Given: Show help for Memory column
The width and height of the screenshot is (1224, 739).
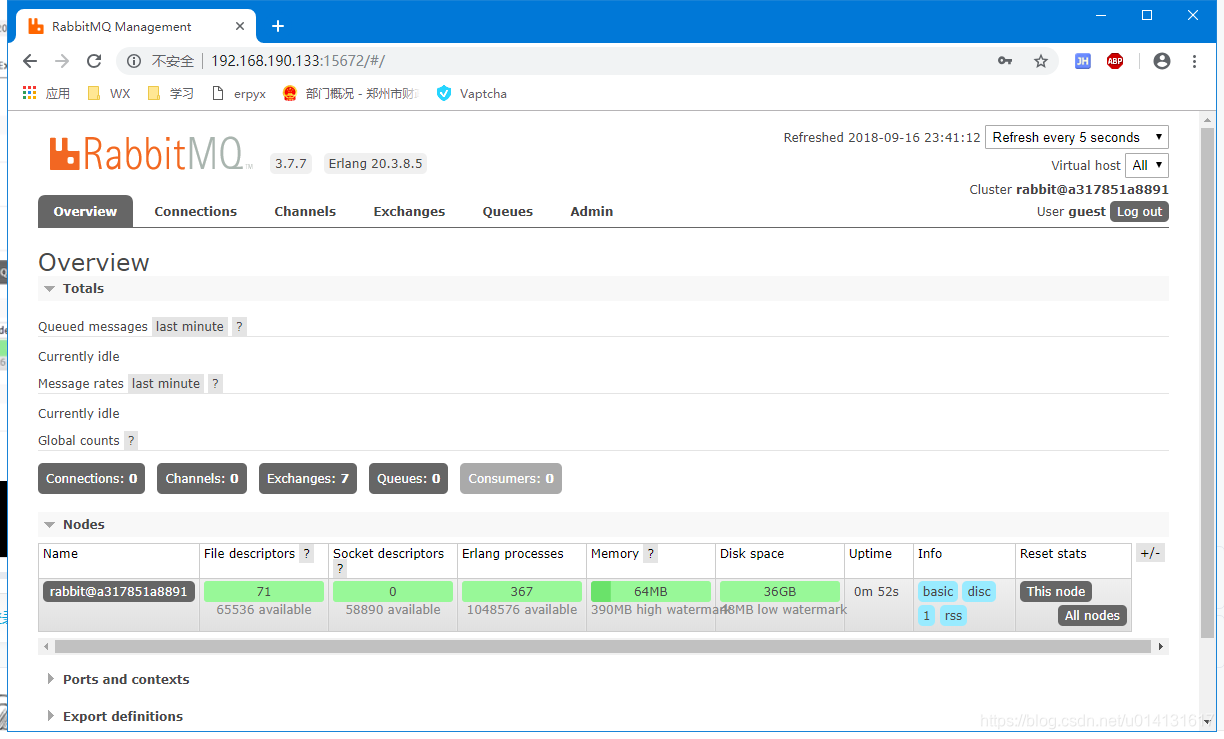Looking at the screenshot, I should pos(651,554).
